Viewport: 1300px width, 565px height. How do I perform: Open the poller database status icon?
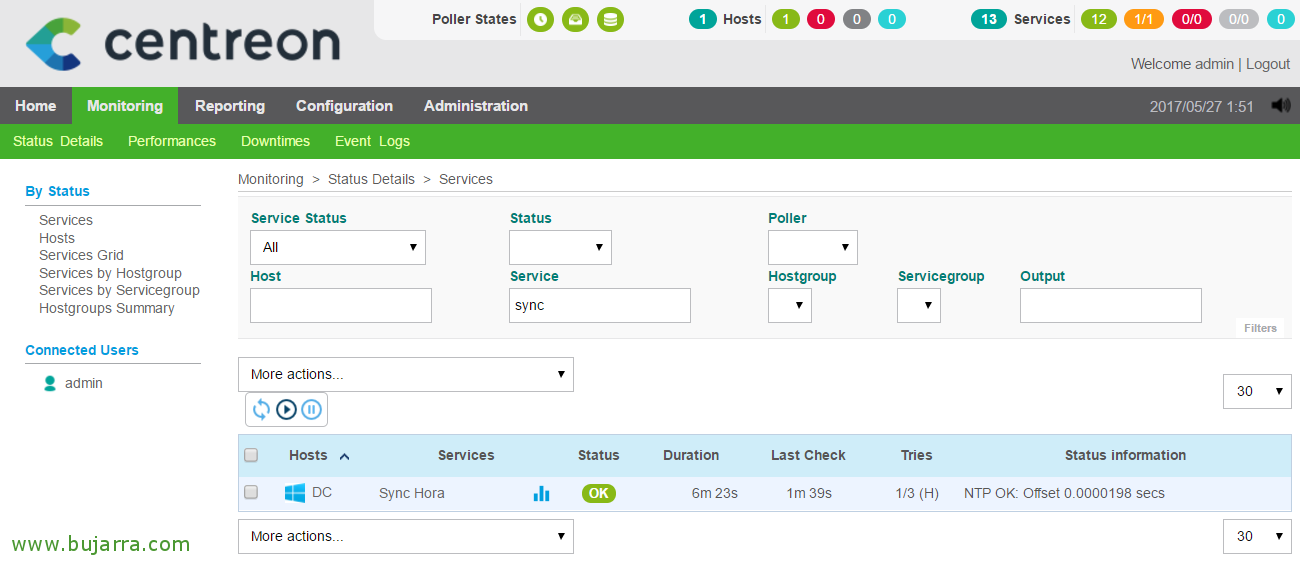[x=610, y=19]
